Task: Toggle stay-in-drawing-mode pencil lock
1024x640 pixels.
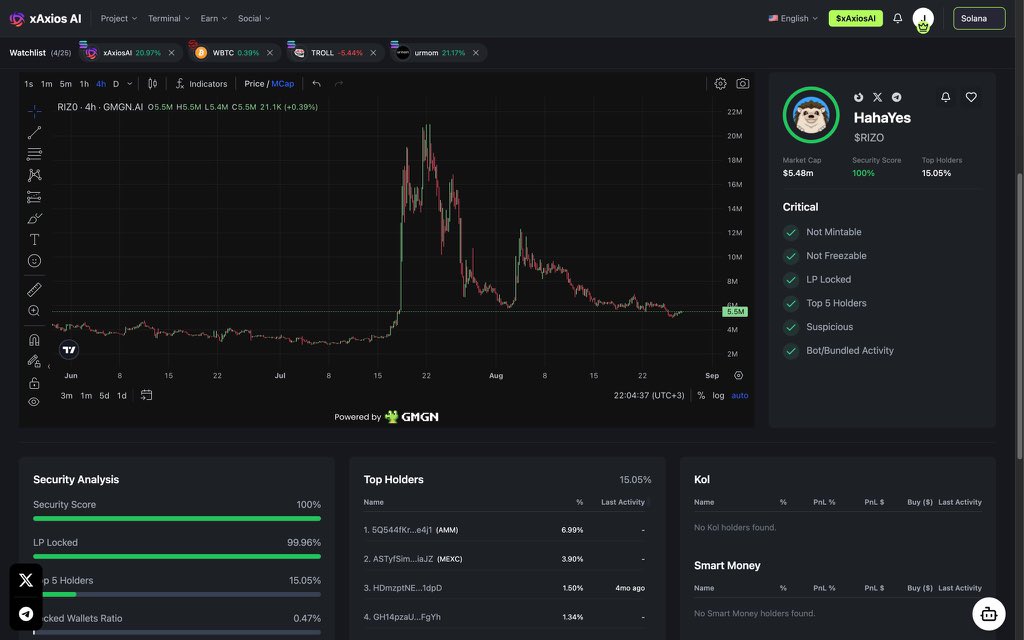Action: 34,361
